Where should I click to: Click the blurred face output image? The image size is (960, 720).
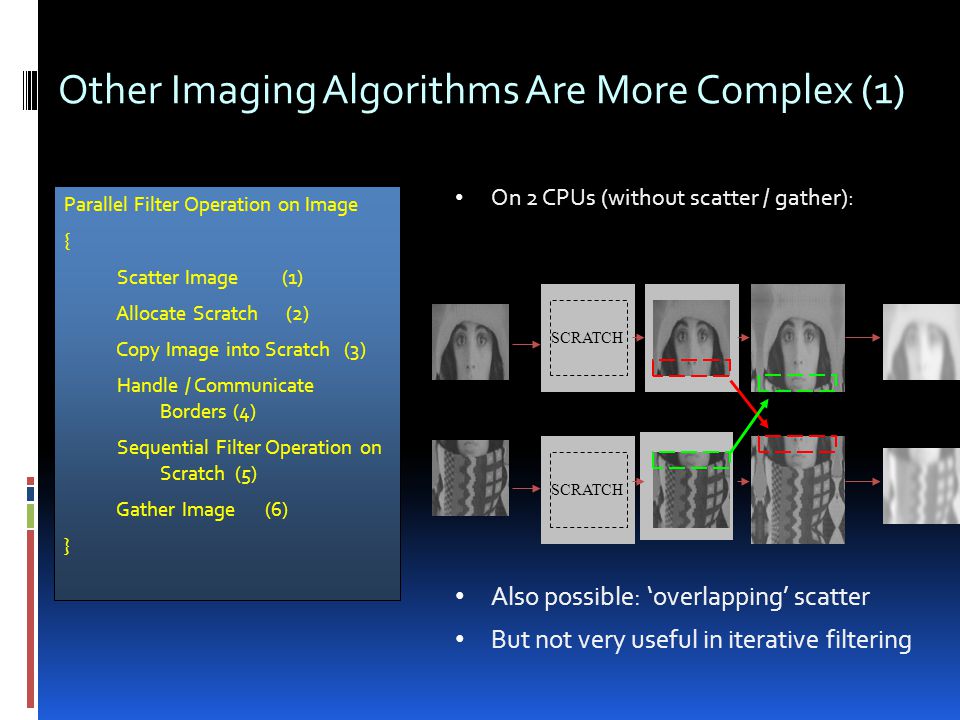pyautogui.click(x=921, y=342)
